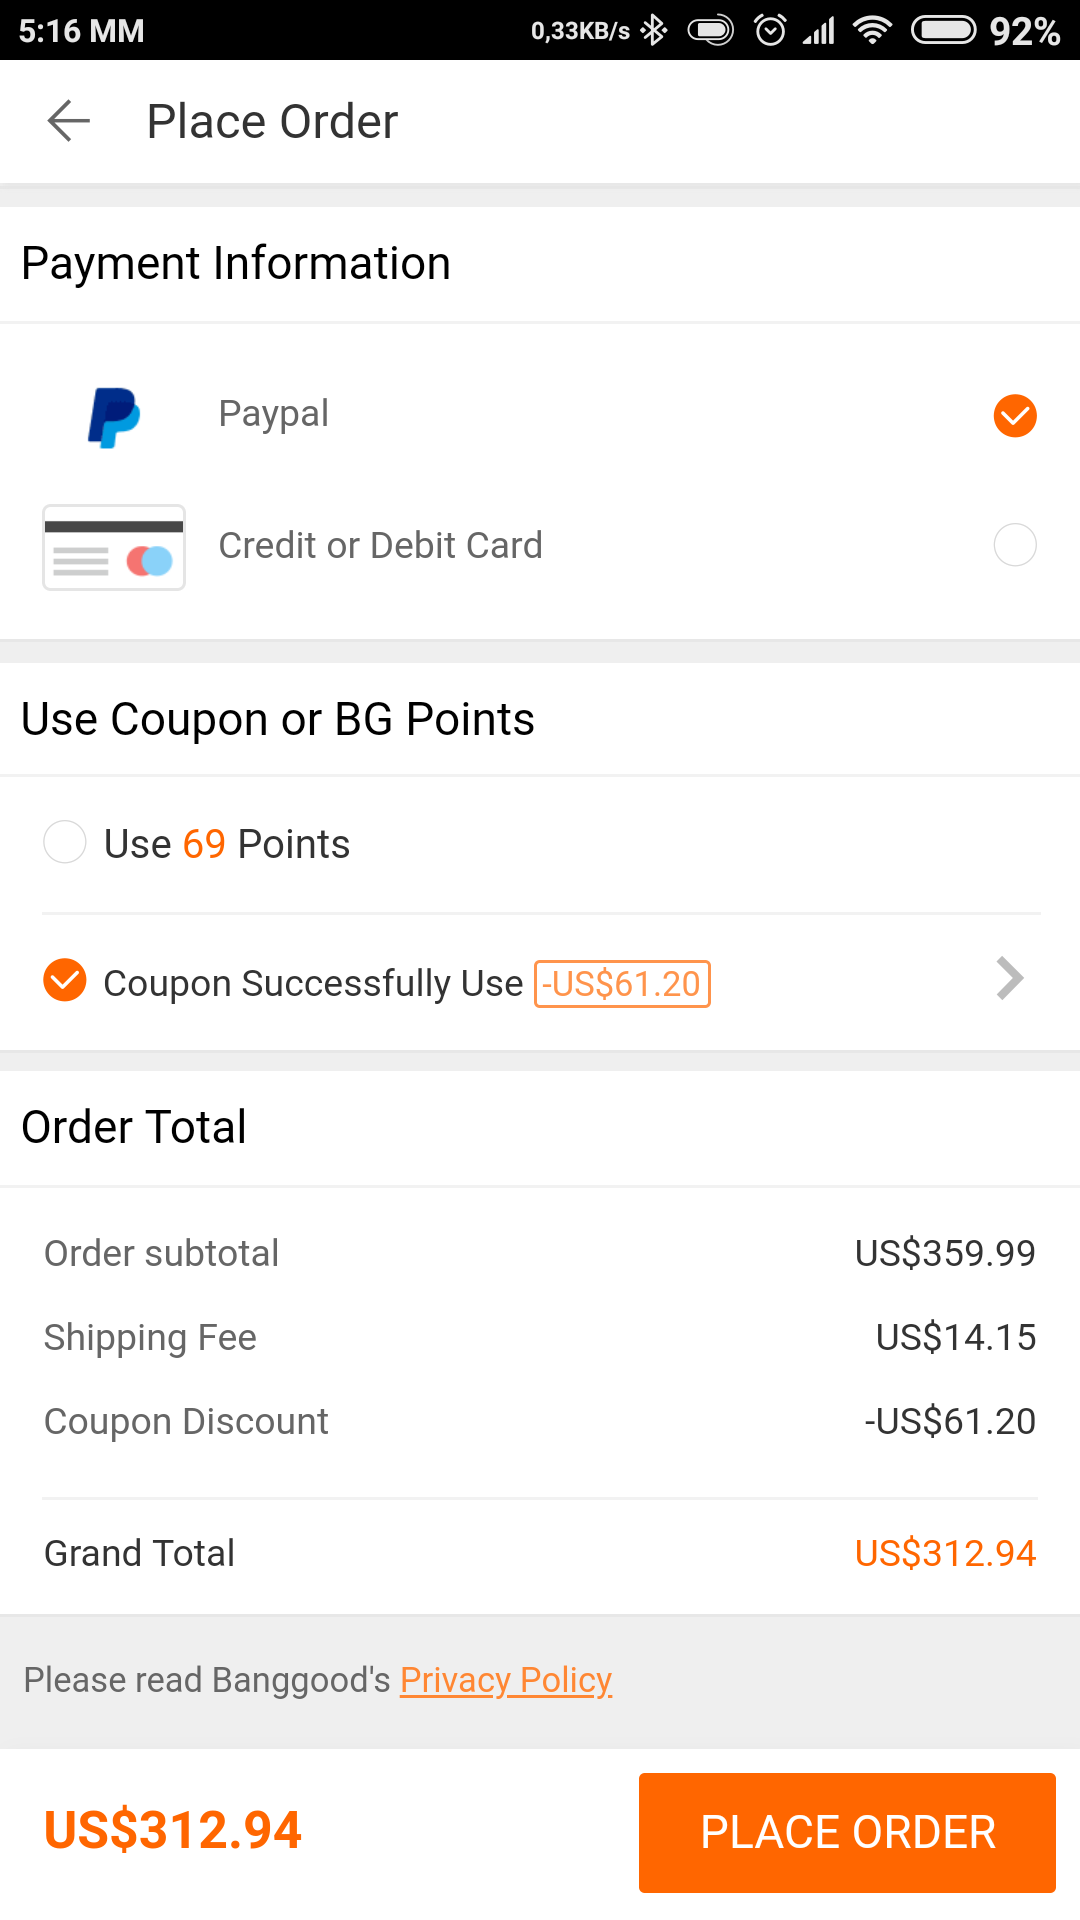
Task: Tap the -US$61.20 coupon badge
Action: pos(622,984)
